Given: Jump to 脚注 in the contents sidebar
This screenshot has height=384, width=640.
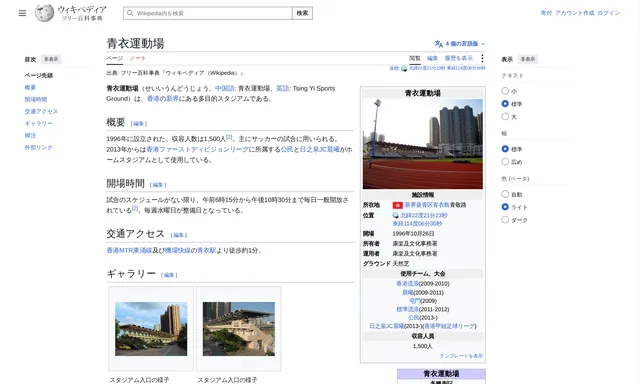Looking at the screenshot, I should coord(30,135).
